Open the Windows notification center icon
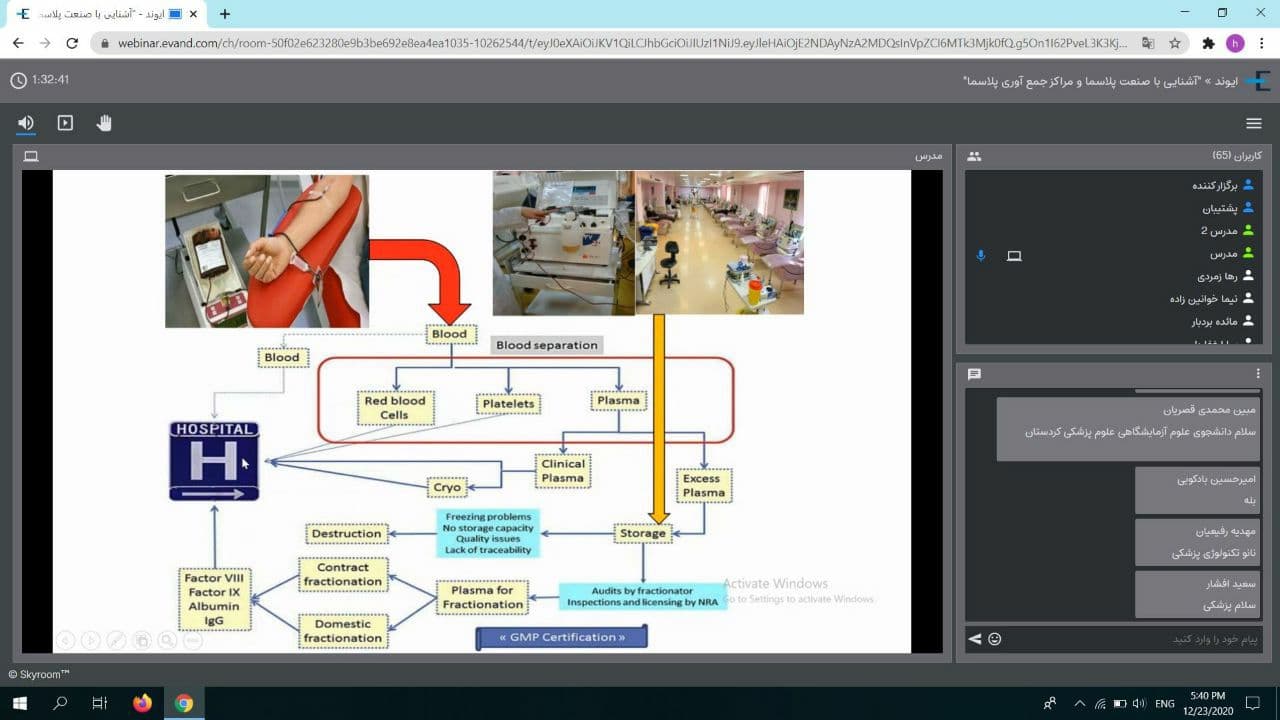 (x=1252, y=703)
